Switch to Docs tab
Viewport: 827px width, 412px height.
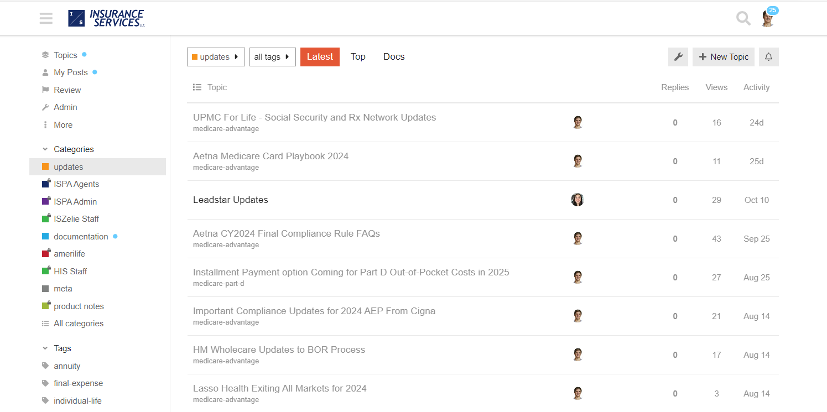[x=394, y=57]
